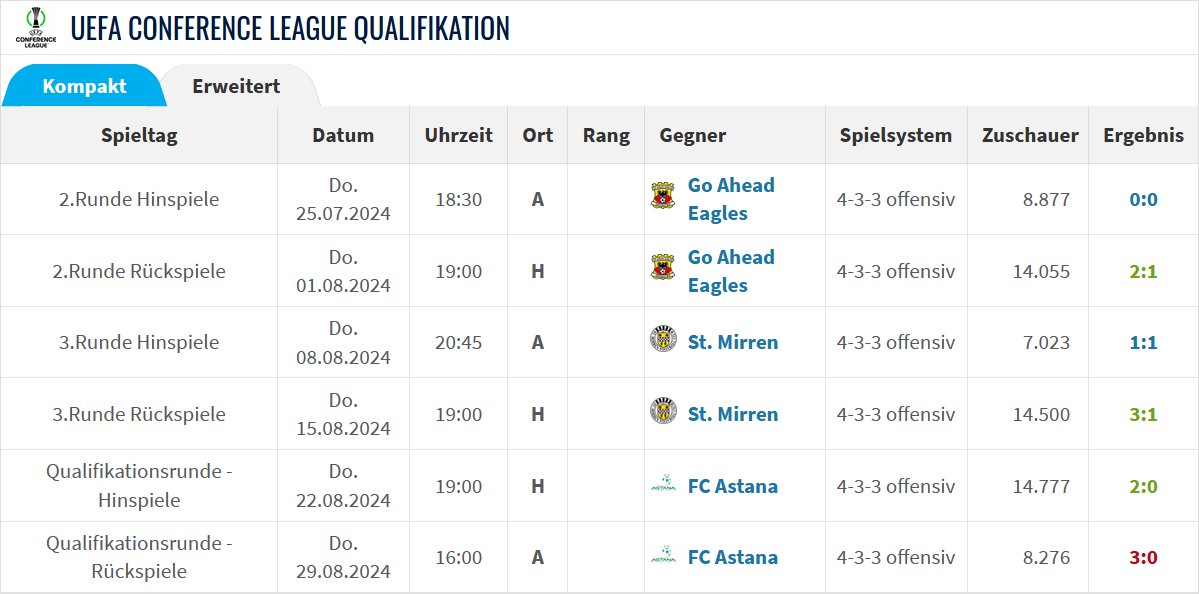The image size is (1199, 594).
Task: Click Go Ahead Eagles crest, 01.08.2024 match
Action: coord(663,270)
